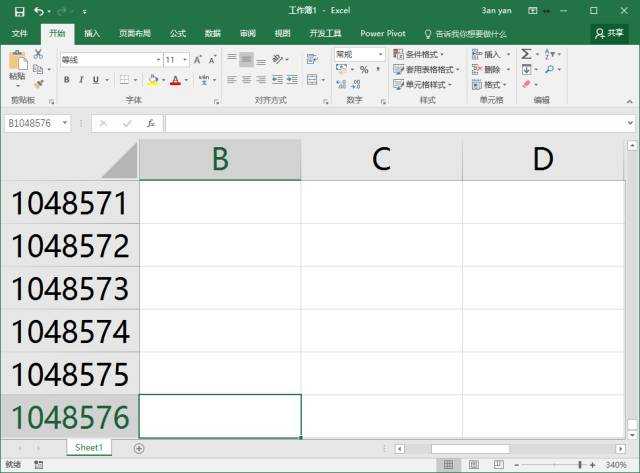Viewport: 640px width, 473px height.
Task: Switch to the Data tab
Action: 212,33
